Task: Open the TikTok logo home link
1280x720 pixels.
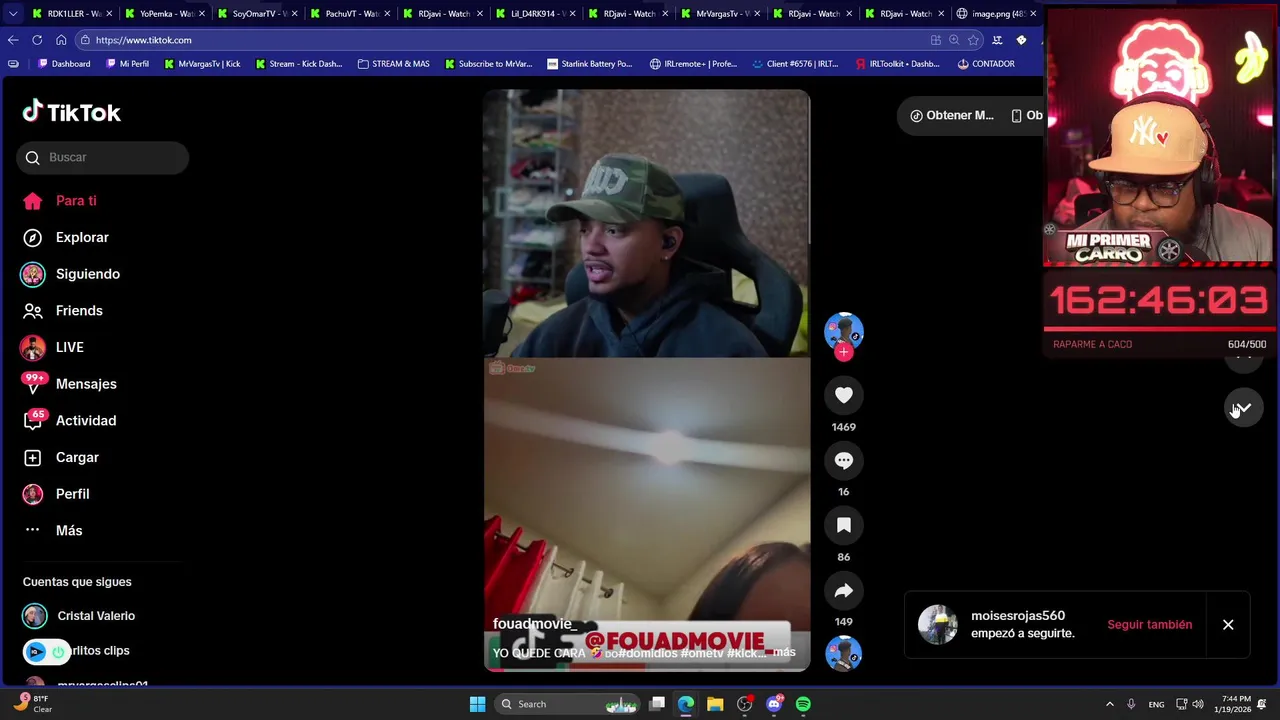Action: pyautogui.click(x=72, y=112)
